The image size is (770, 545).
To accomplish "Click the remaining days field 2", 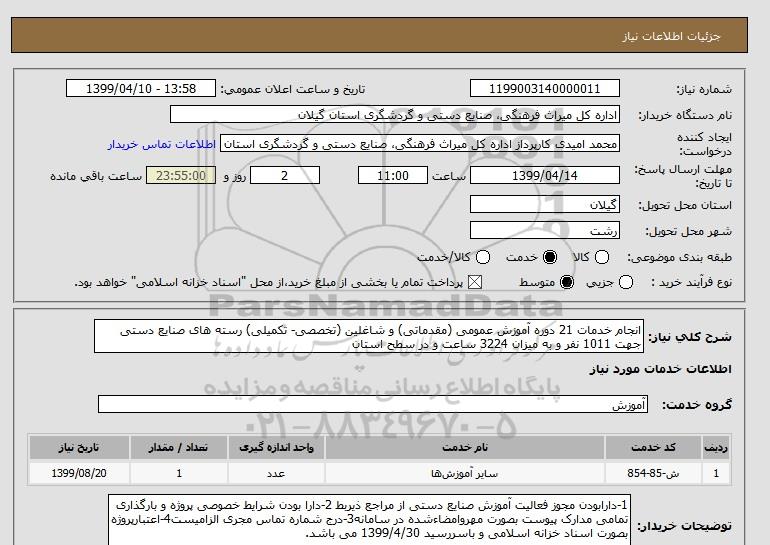I will tap(285, 175).
